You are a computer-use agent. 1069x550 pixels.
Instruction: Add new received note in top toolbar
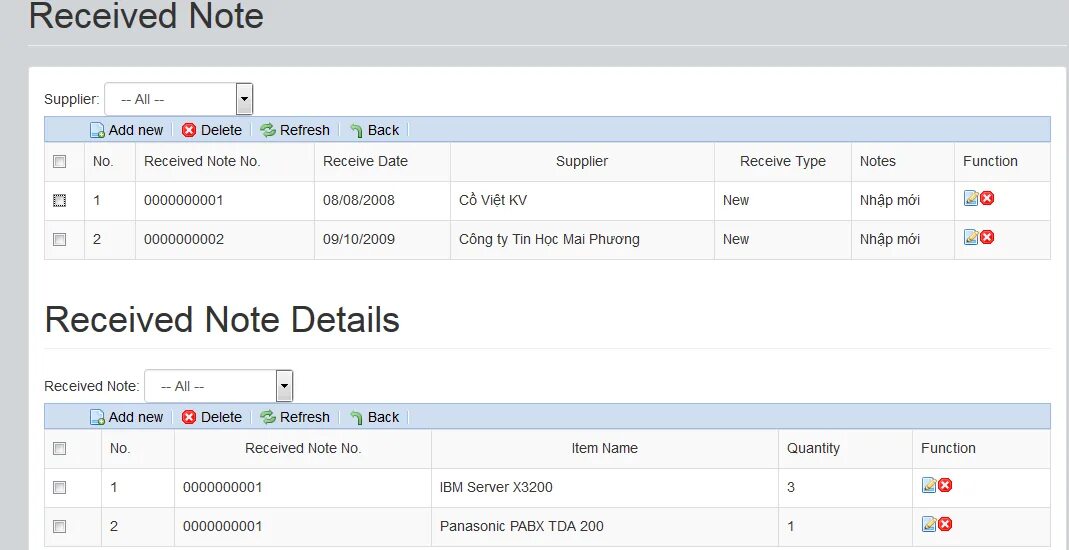(127, 130)
